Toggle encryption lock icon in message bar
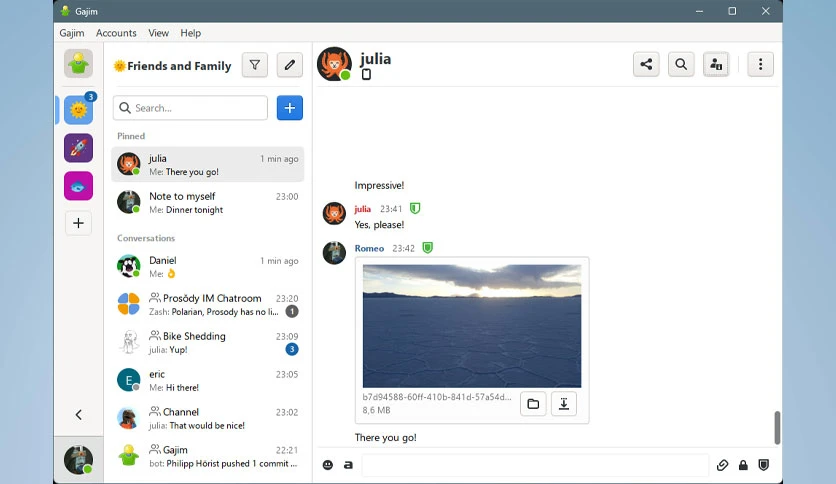Screen dimensions: 836x484 pyautogui.click(x=743, y=465)
